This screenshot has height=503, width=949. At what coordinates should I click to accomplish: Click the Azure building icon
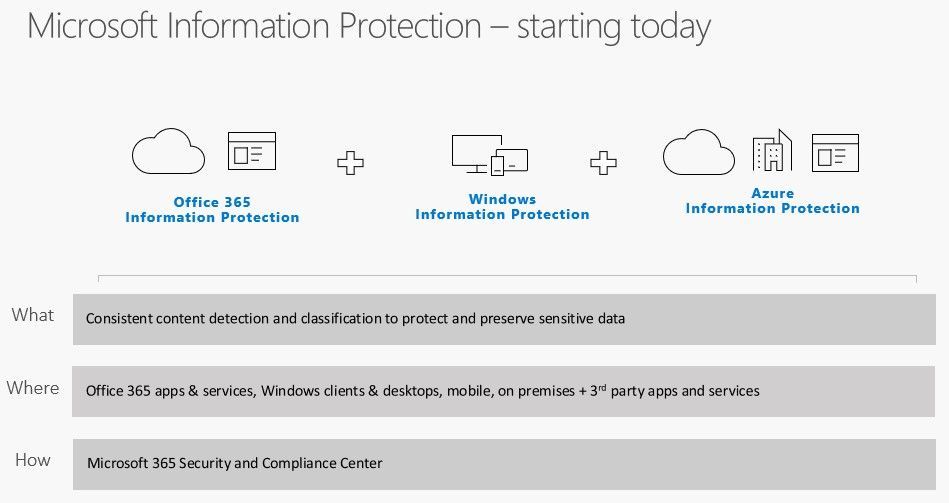771,152
